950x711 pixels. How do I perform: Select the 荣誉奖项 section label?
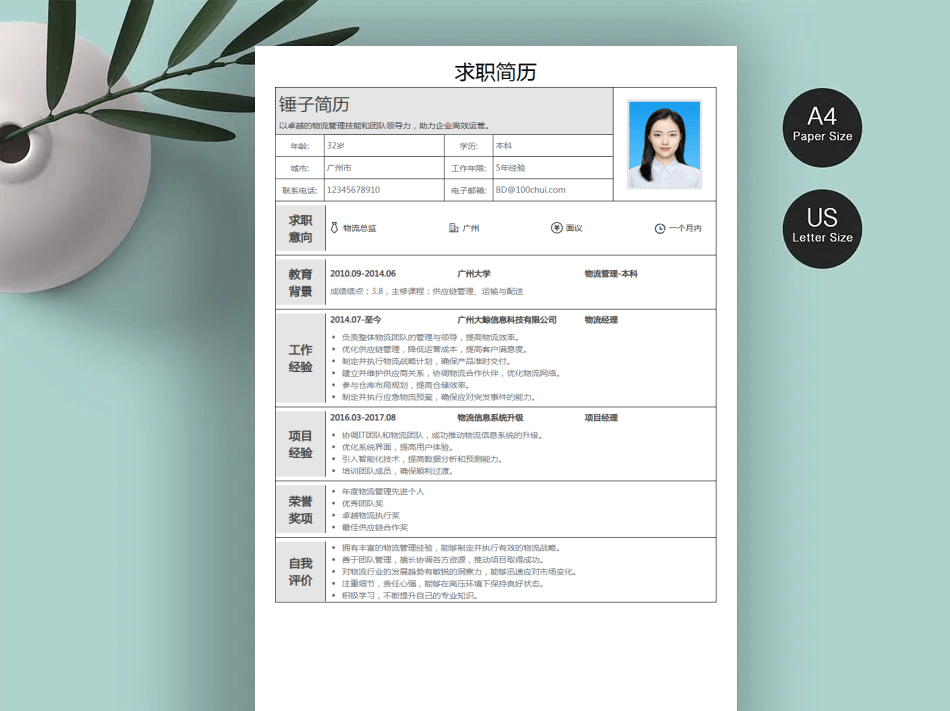point(300,510)
